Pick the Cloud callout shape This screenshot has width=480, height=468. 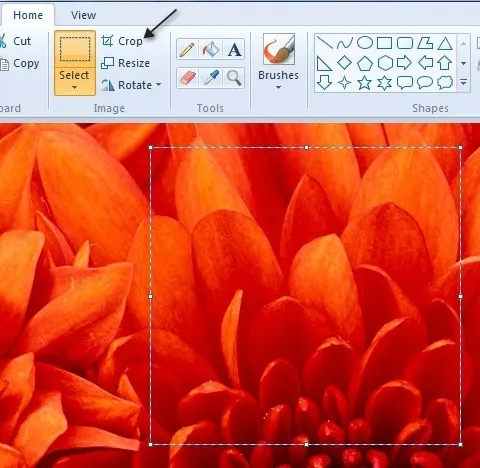(445, 83)
